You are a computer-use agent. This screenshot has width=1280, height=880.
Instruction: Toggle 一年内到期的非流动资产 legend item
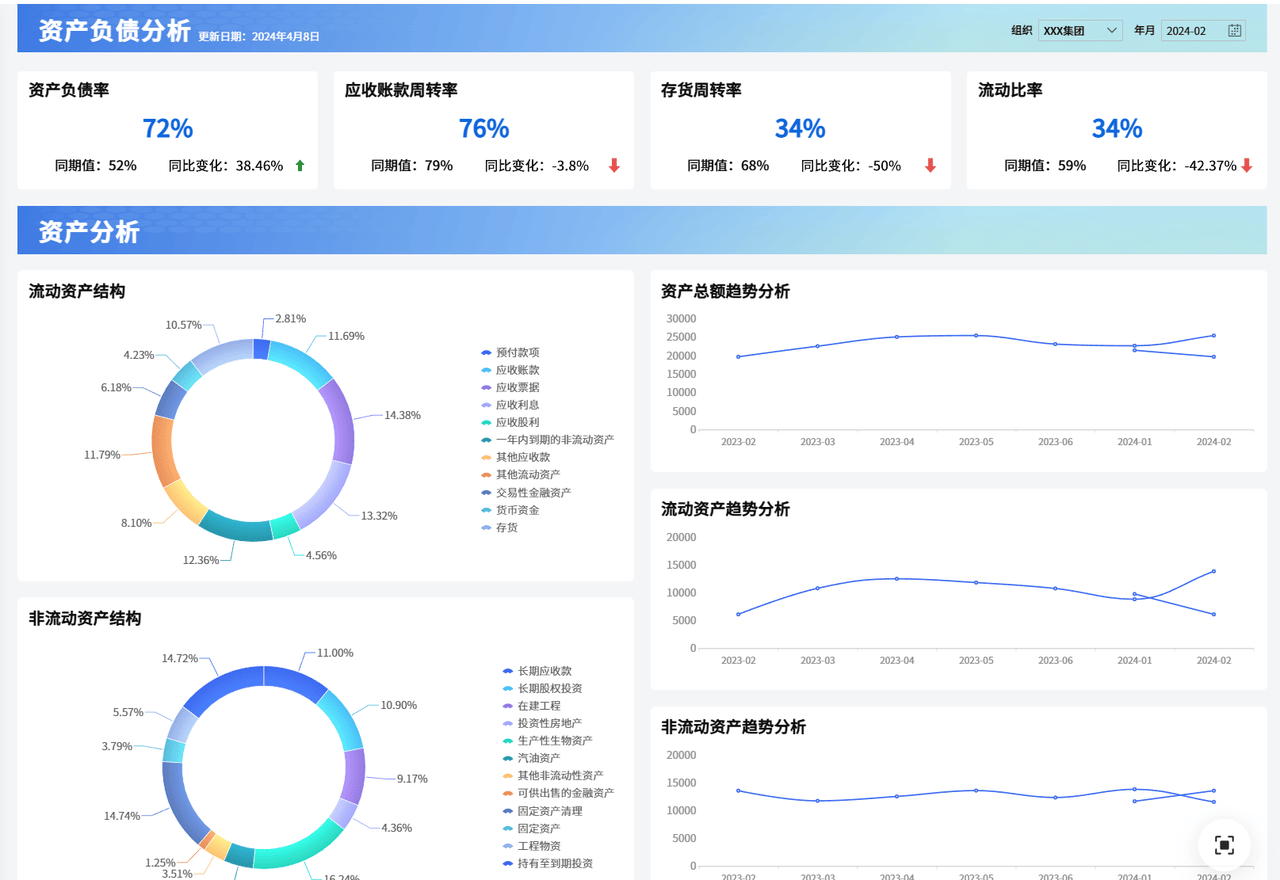pyautogui.click(x=547, y=440)
